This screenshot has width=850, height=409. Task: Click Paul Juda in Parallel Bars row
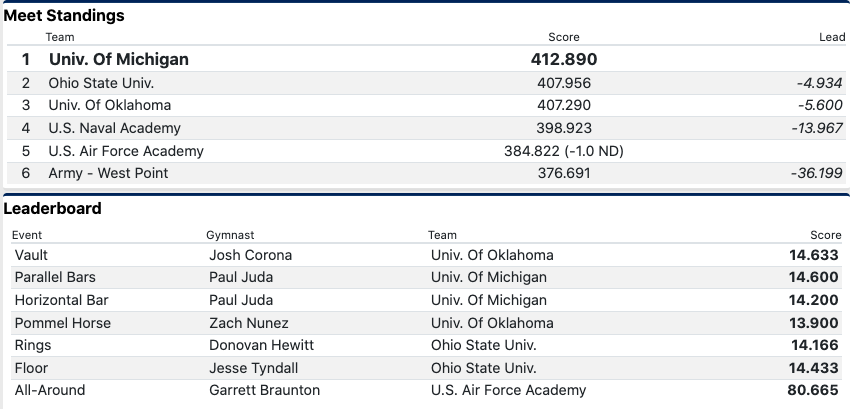point(241,277)
